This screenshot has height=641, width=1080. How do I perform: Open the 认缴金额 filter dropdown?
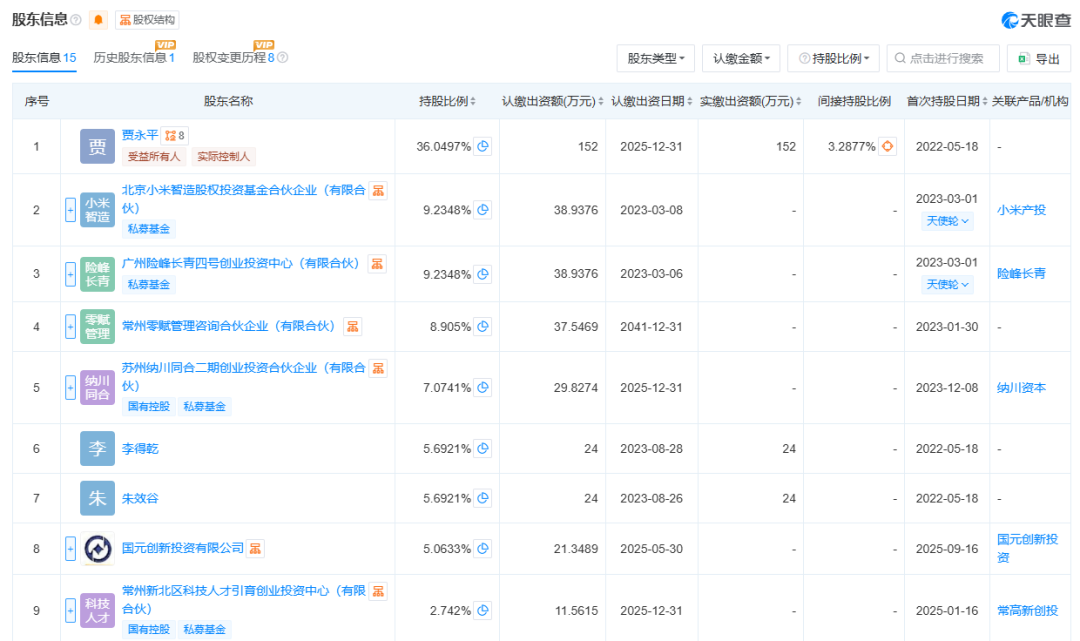point(740,59)
